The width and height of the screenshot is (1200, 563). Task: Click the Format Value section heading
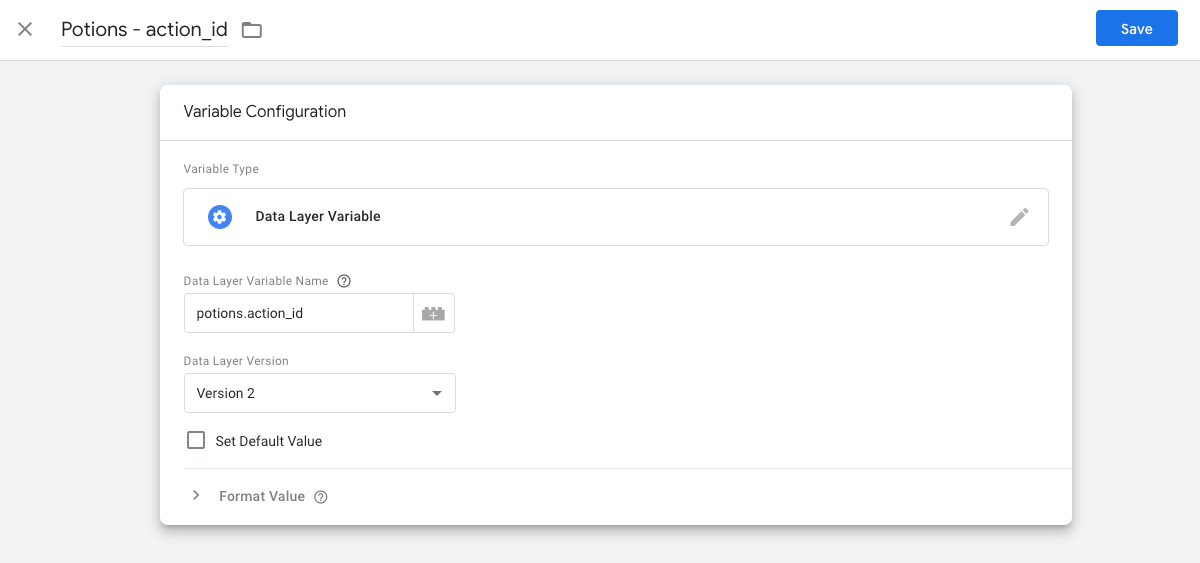point(262,496)
